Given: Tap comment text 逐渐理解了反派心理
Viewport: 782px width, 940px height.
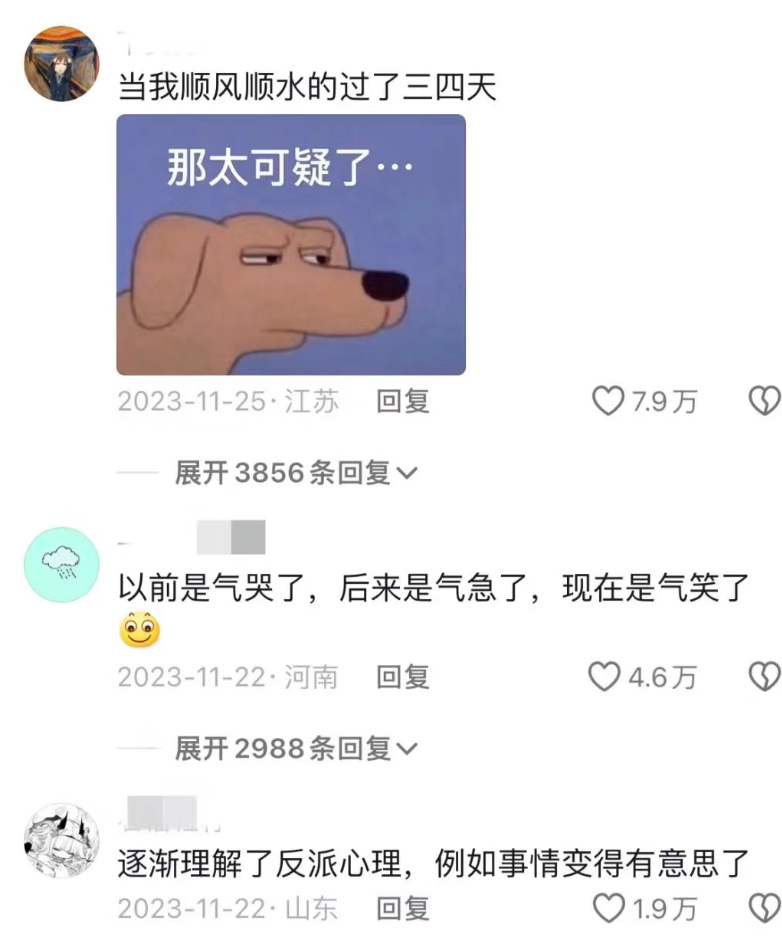Looking at the screenshot, I should coord(259,864).
